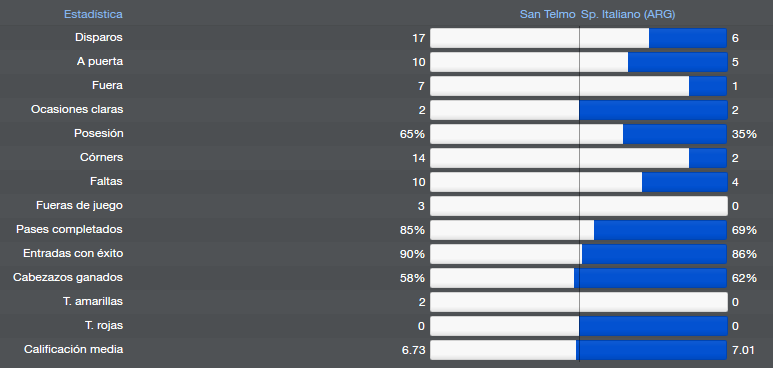Click the Entradas con éxito bar
The image size is (773, 368).
coord(579,254)
